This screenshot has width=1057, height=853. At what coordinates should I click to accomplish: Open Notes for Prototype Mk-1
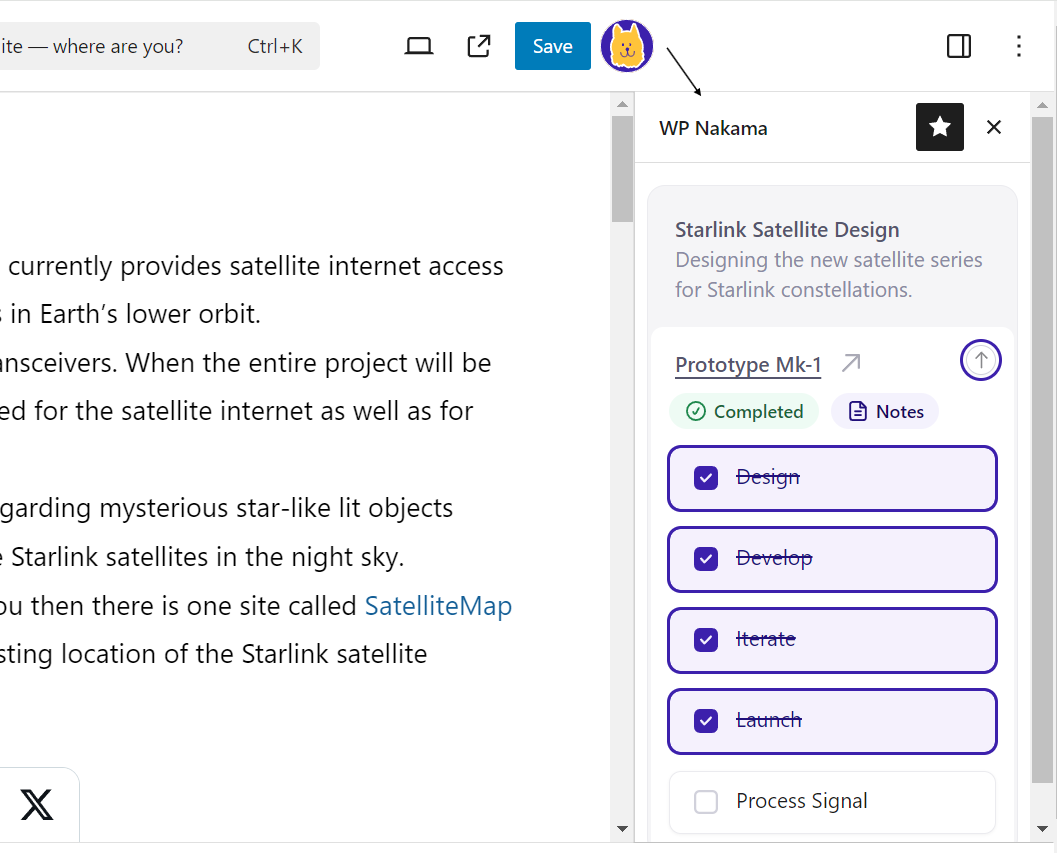(x=885, y=411)
